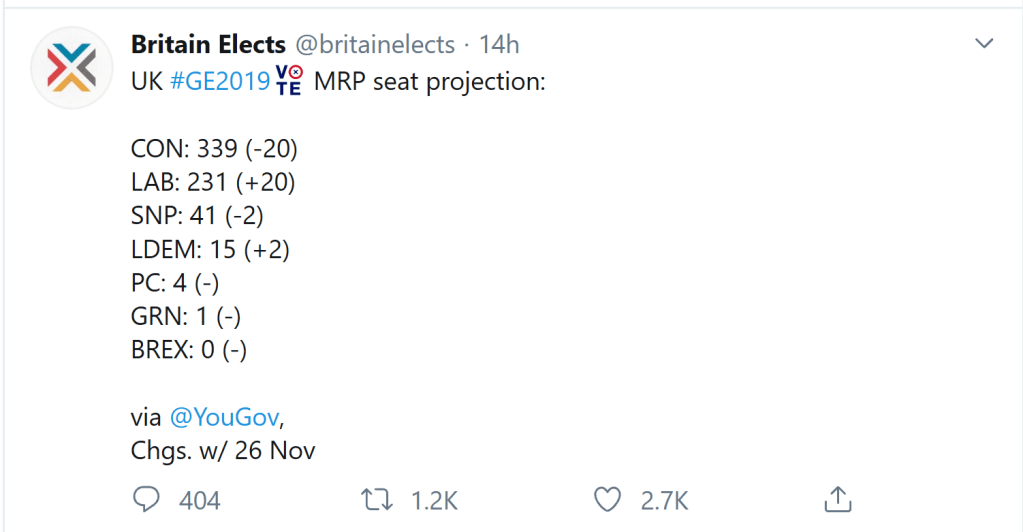The image size is (1023, 532).
Task: Click the 14h tweet timestamp
Action: point(499,45)
